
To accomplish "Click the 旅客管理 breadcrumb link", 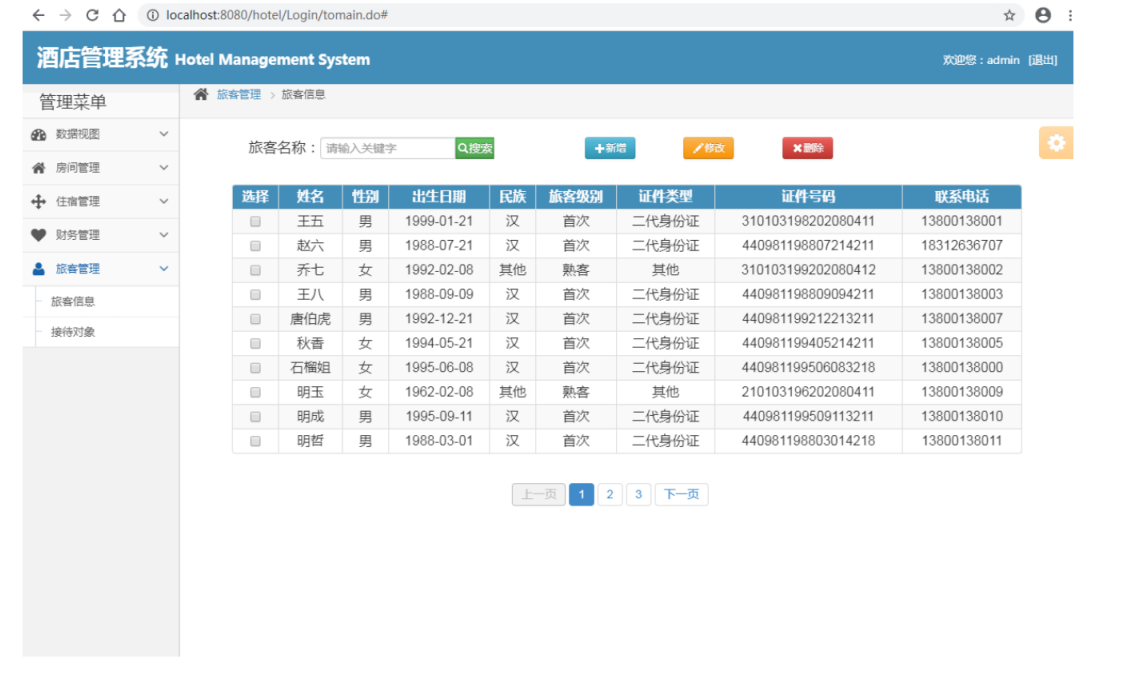I will point(239,94).
